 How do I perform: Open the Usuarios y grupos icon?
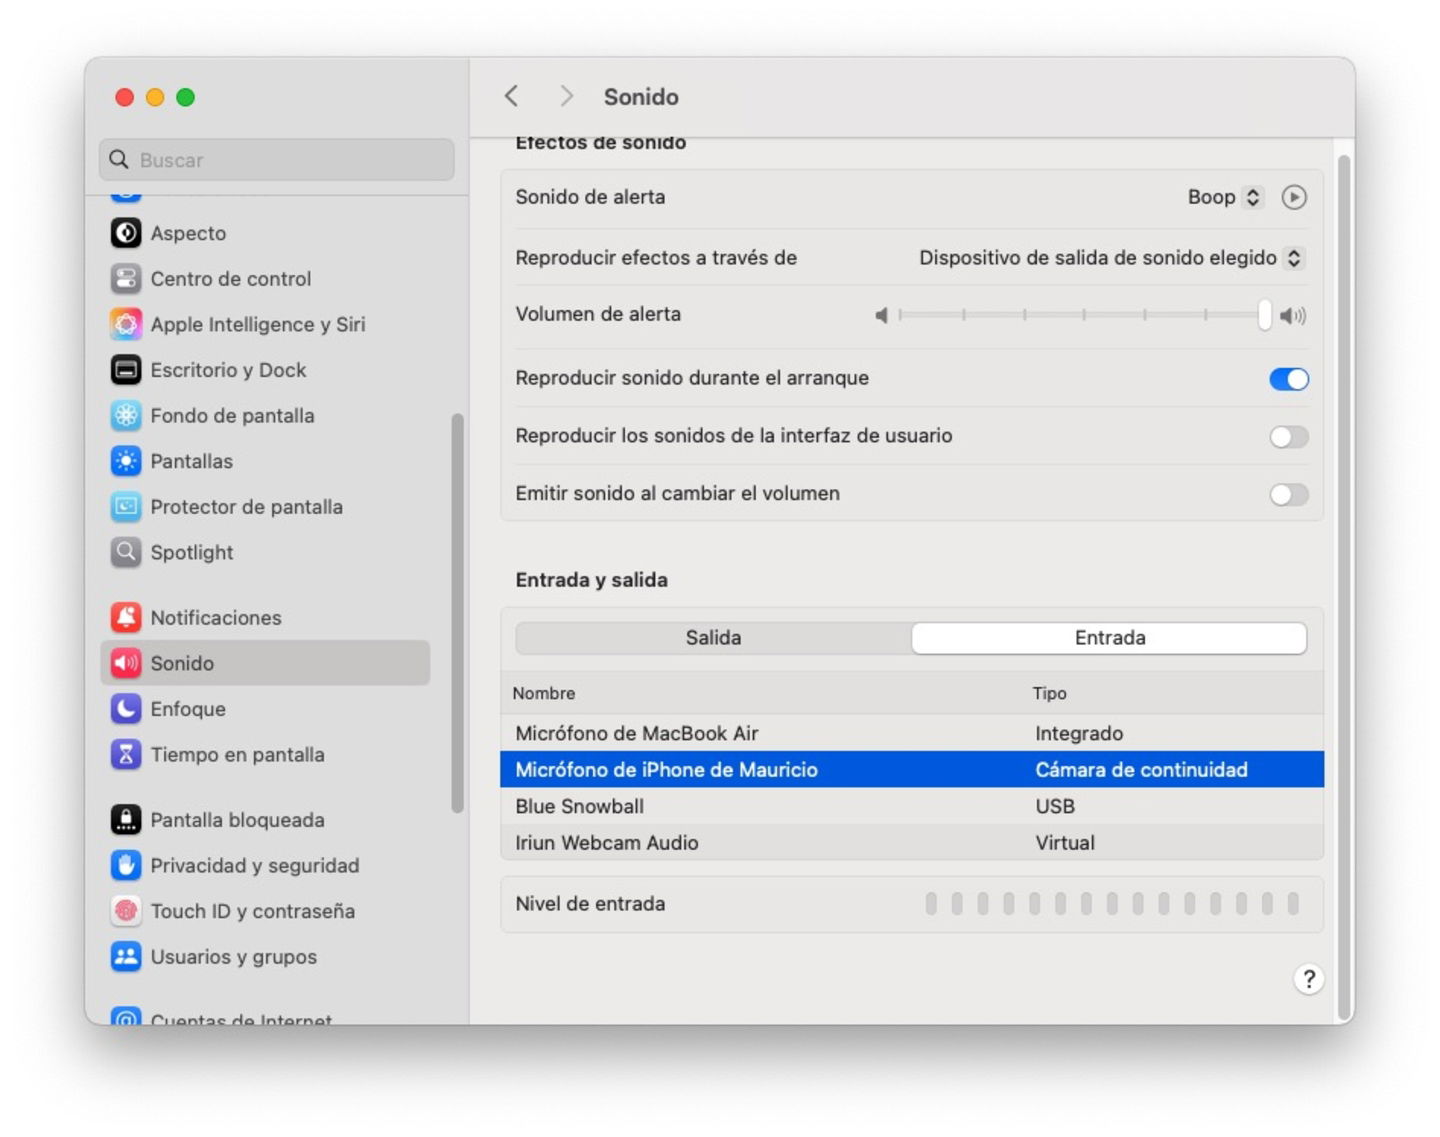coord(126,957)
